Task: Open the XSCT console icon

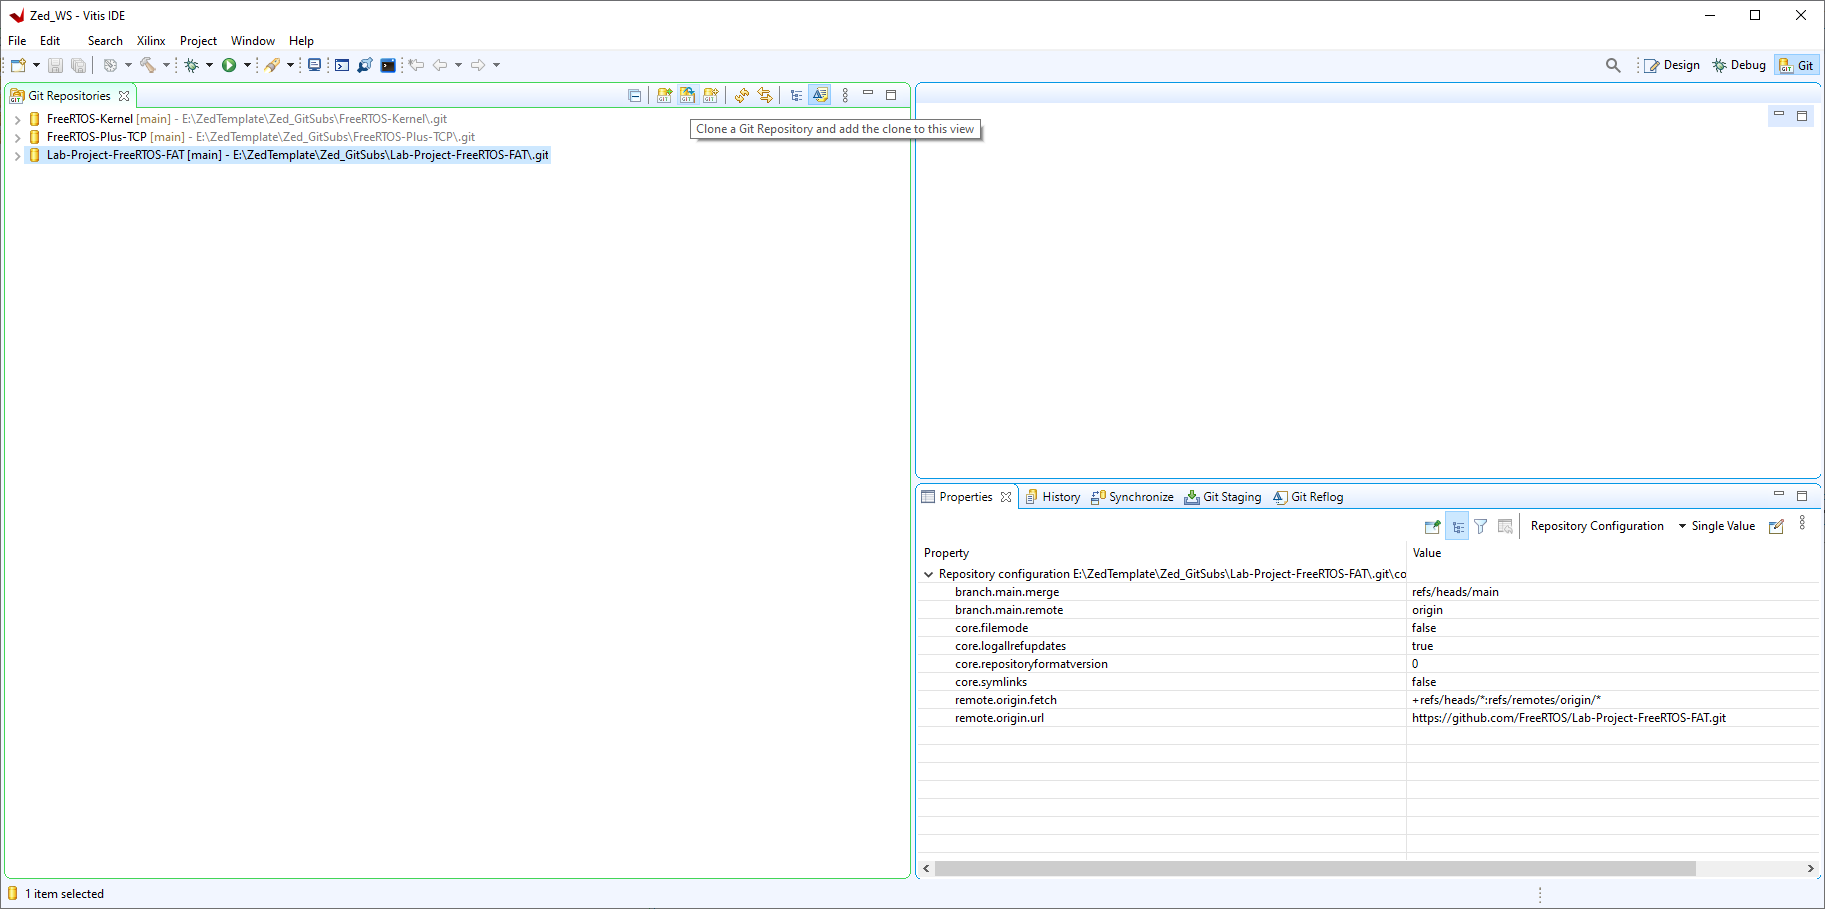Action: pyautogui.click(x=342, y=65)
